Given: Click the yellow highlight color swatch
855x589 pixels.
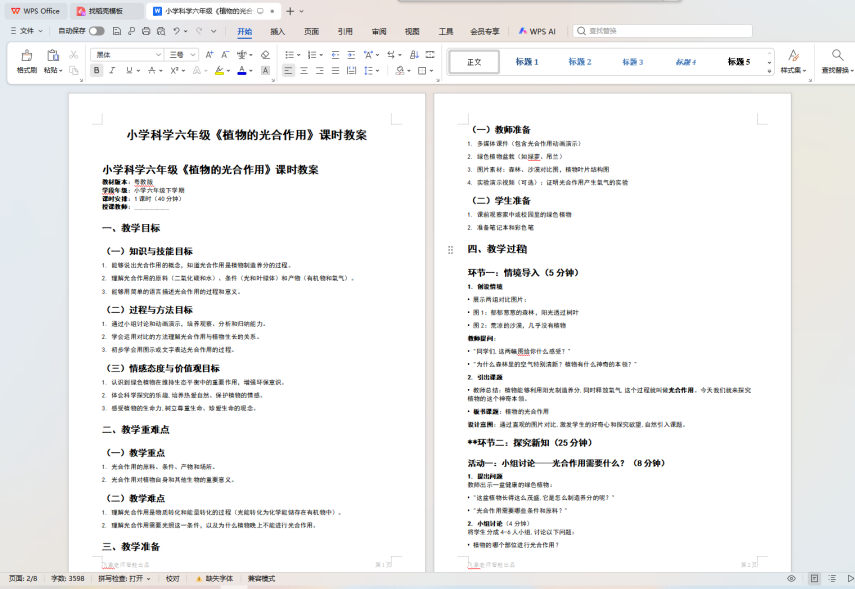Looking at the screenshot, I should point(218,71).
